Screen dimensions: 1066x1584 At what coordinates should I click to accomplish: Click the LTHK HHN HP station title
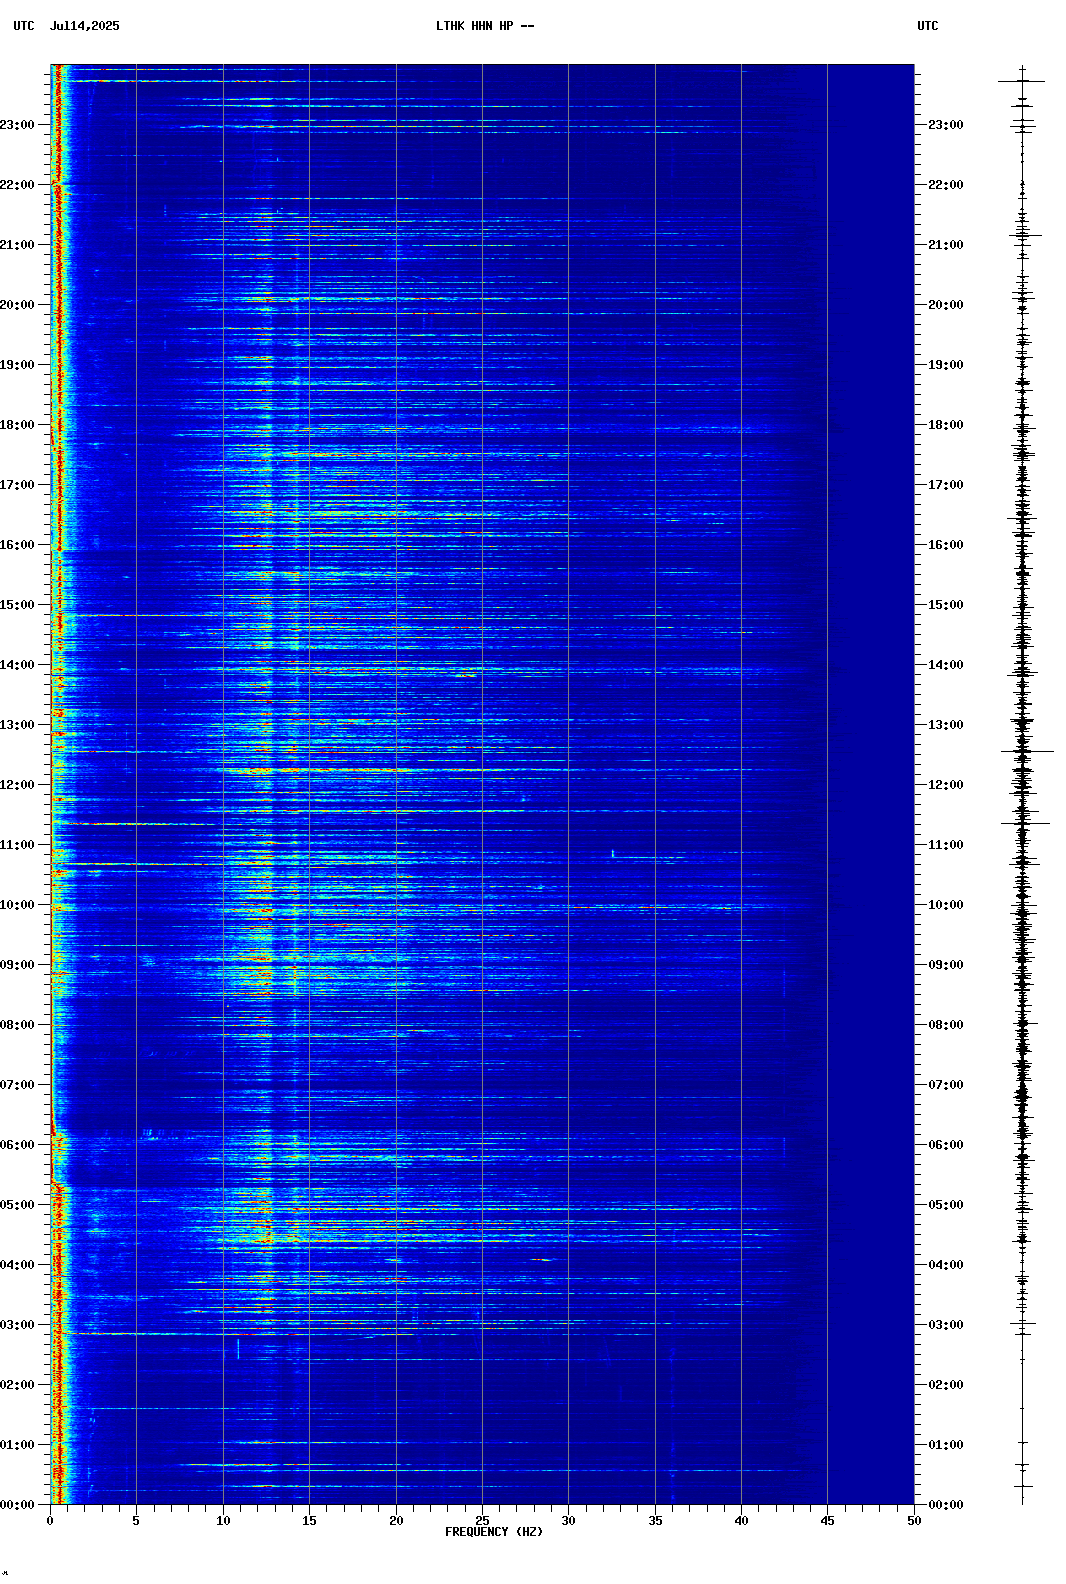pos(485,26)
